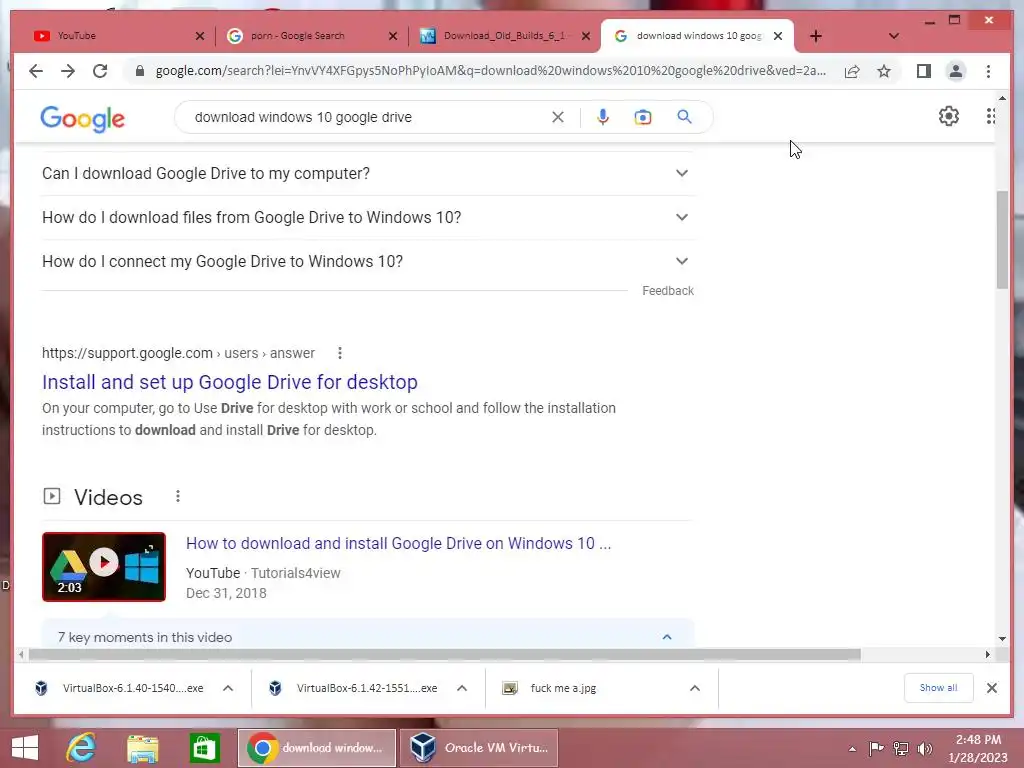The image size is (1024, 768).
Task: Close the downloads bar
Action: tap(991, 688)
